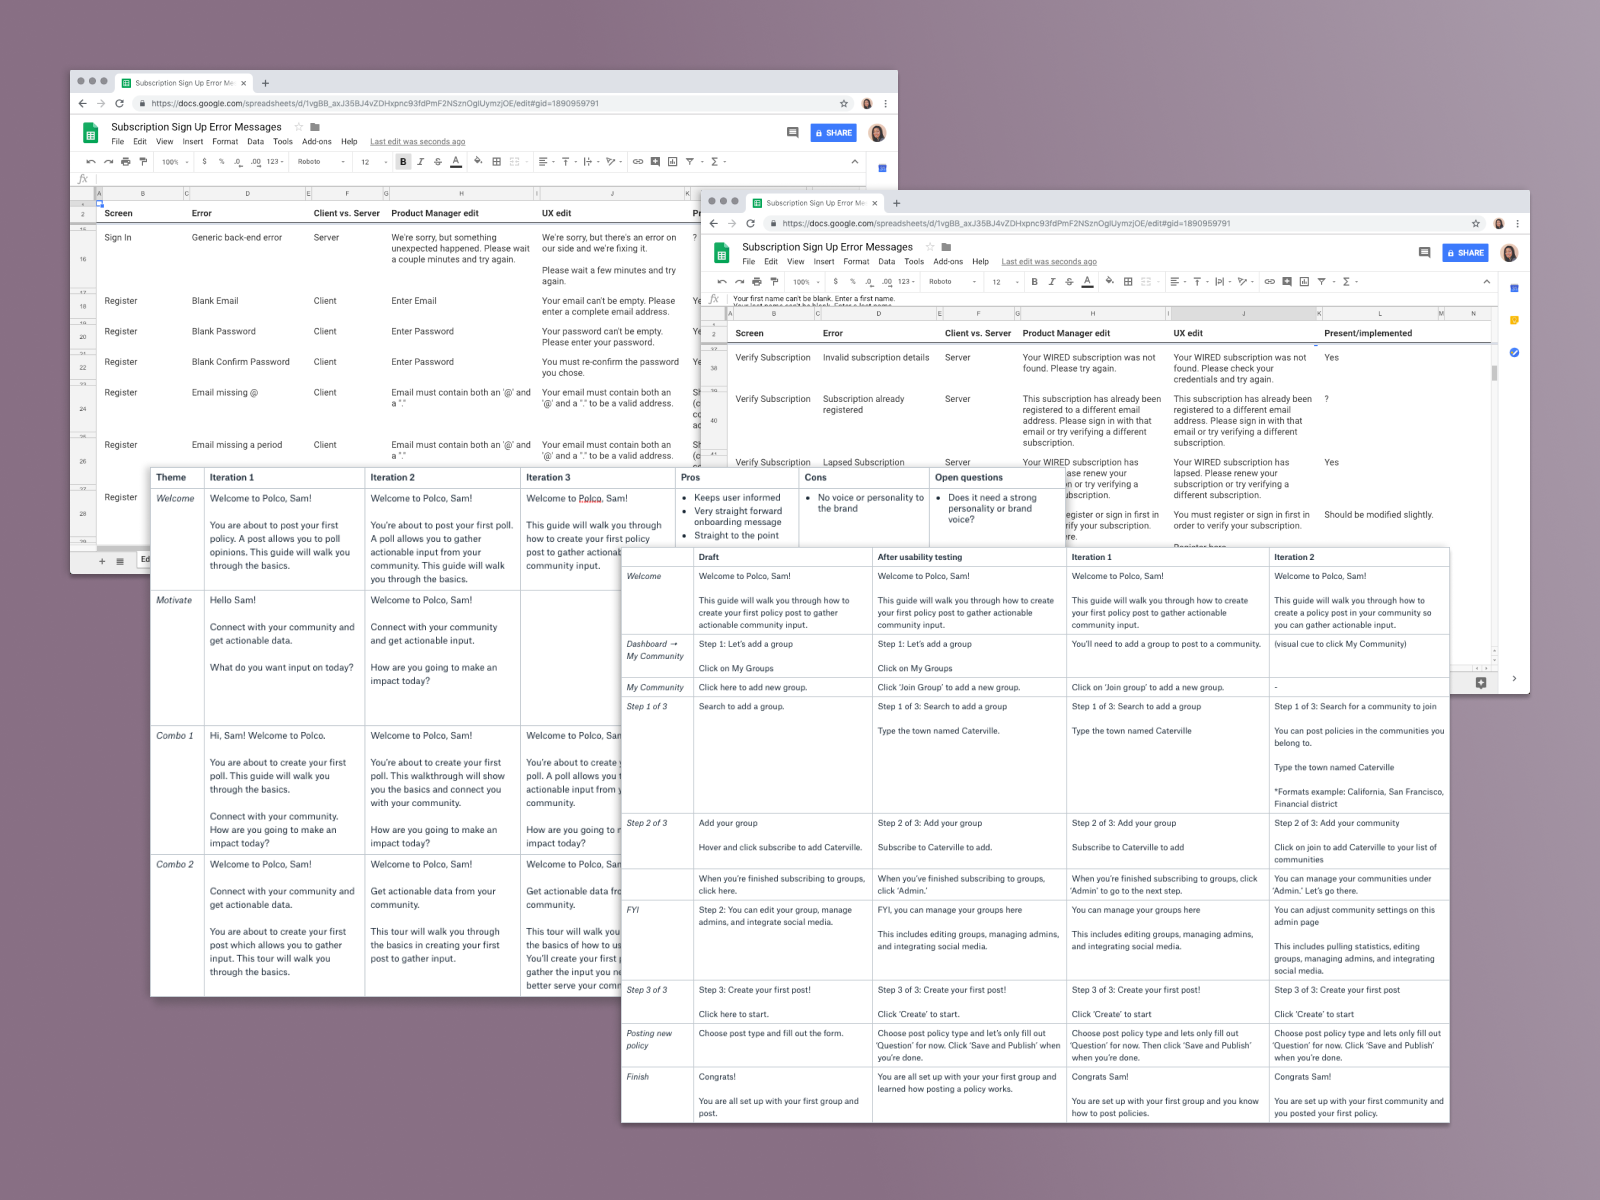
Task: Open Add-ons menu in left window
Action: tap(317, 141)
